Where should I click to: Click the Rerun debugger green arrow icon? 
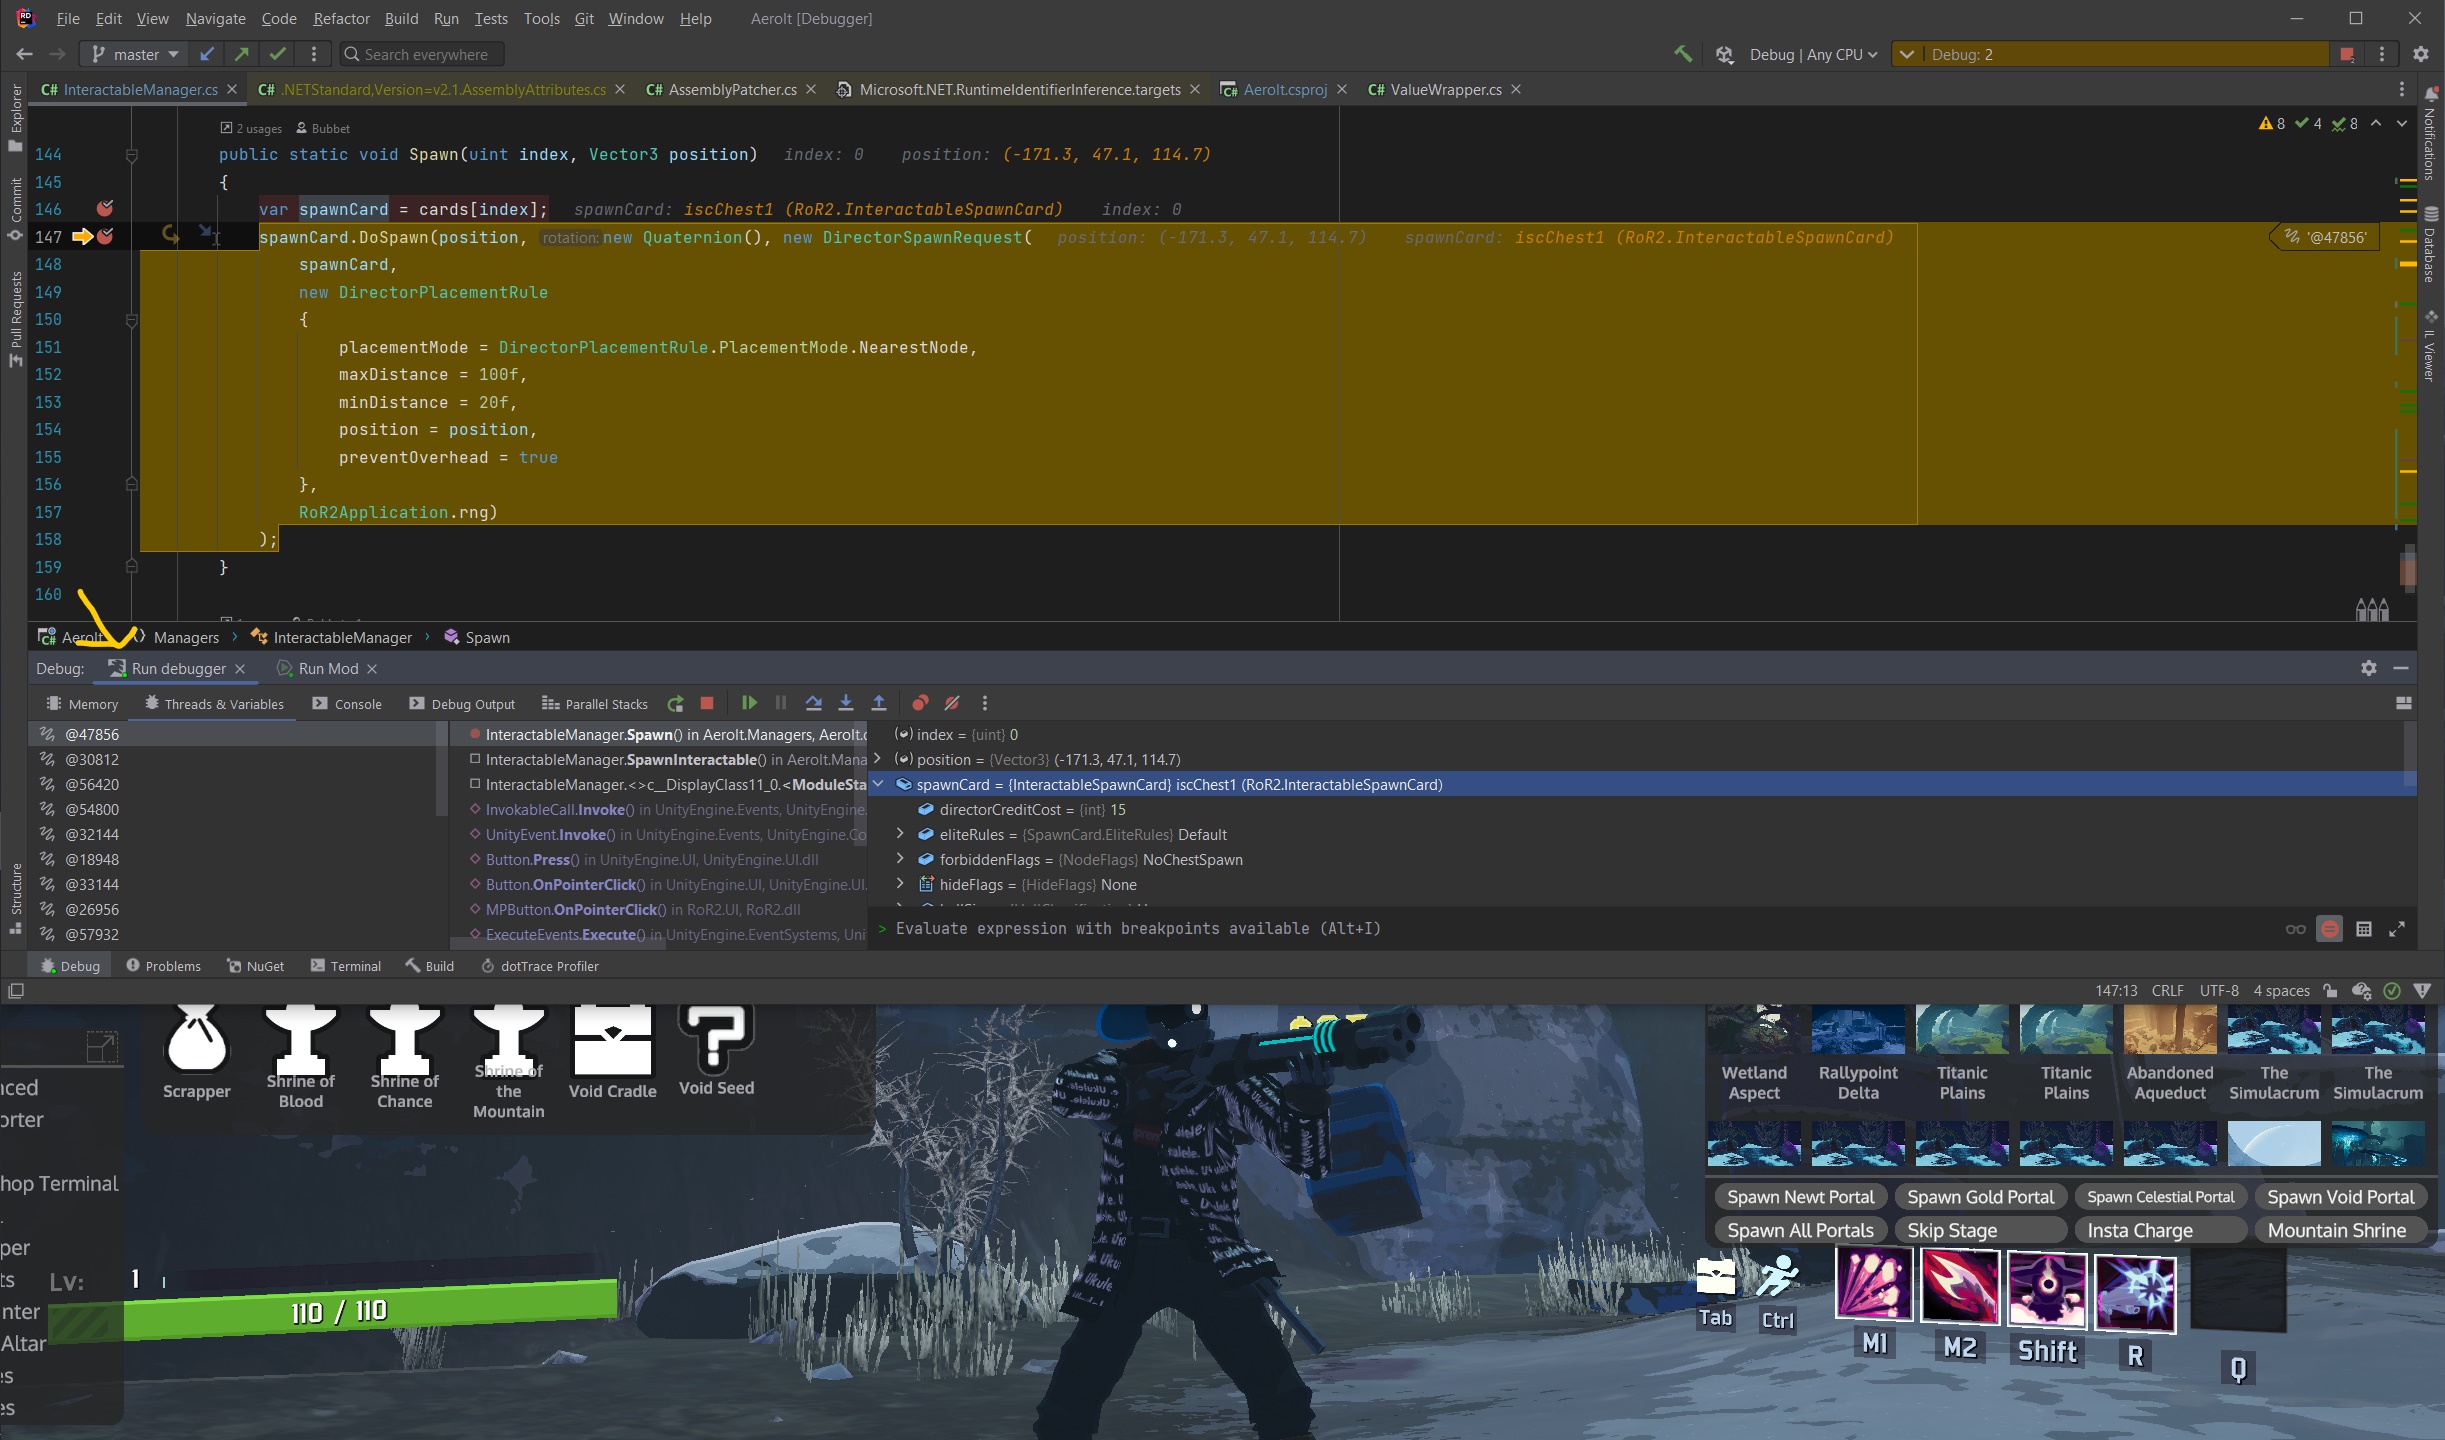point(676,703)
